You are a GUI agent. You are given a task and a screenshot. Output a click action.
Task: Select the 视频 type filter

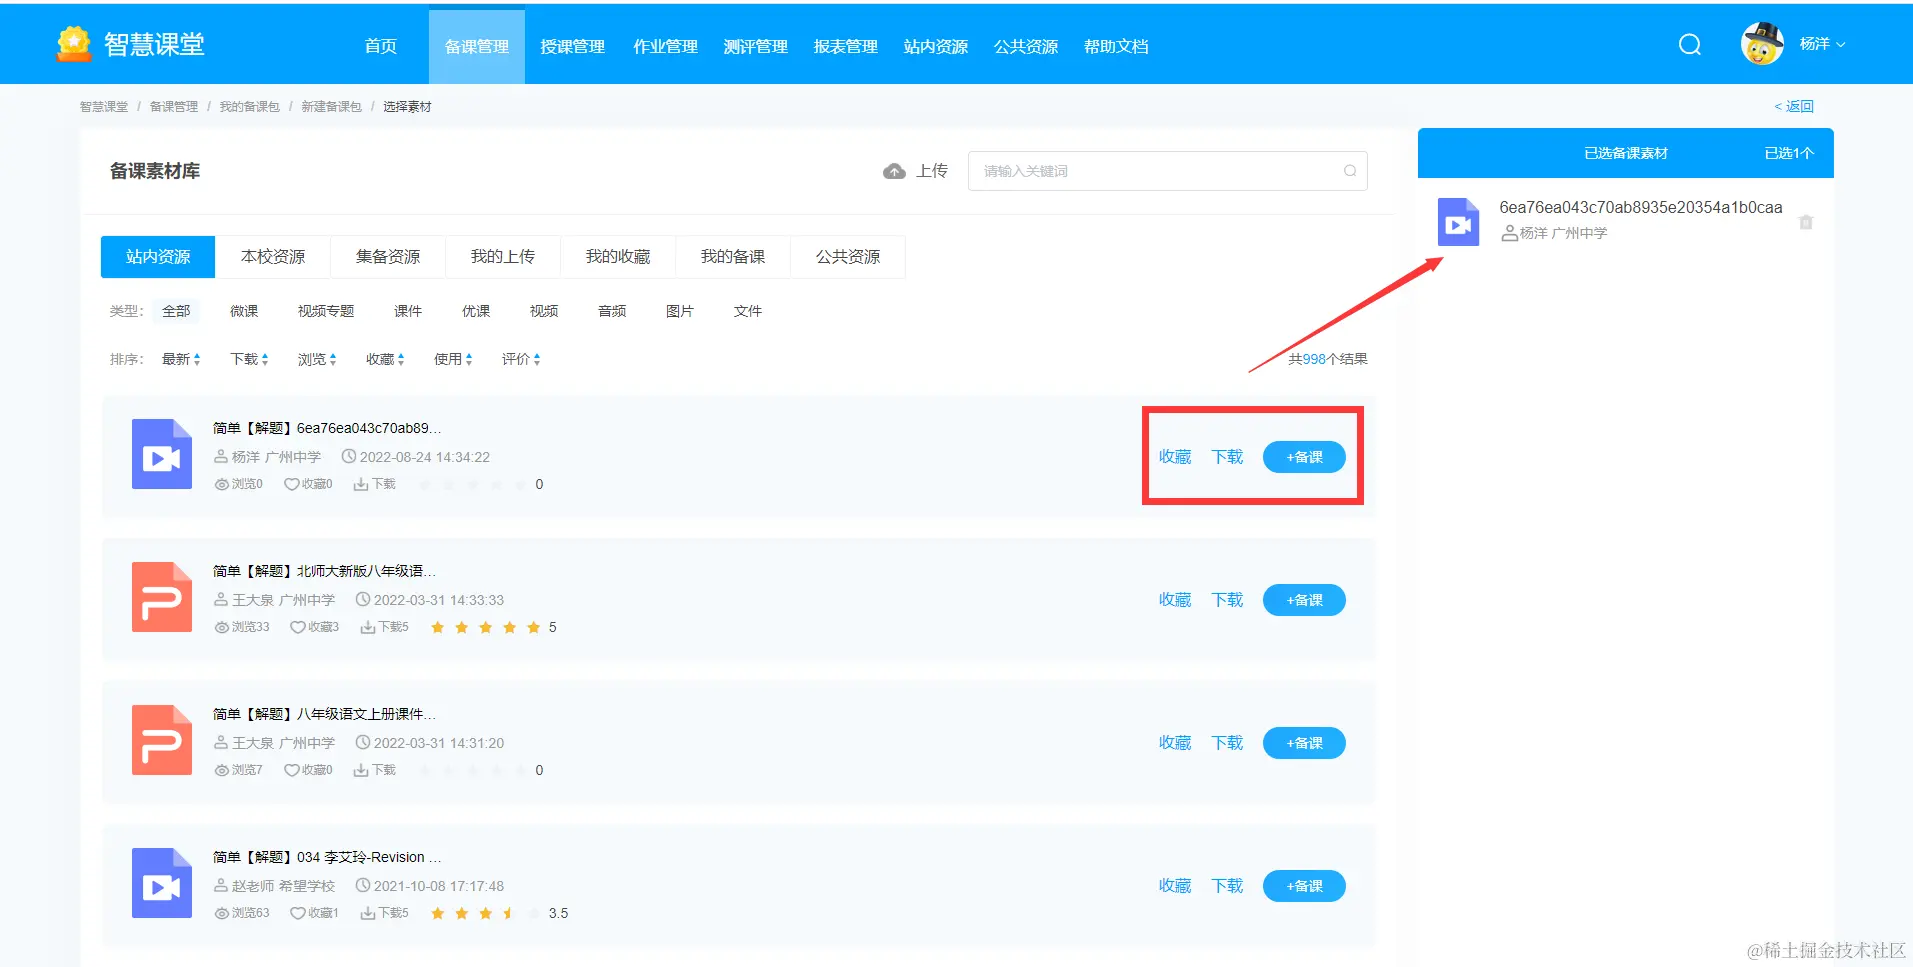(x=543, y=310)
